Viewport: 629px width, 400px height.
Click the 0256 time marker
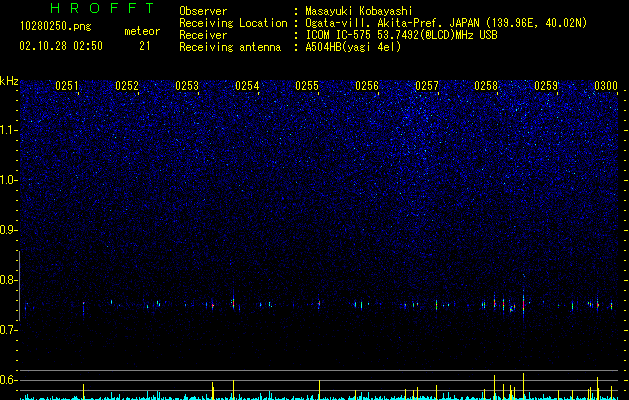pos(367,86)
